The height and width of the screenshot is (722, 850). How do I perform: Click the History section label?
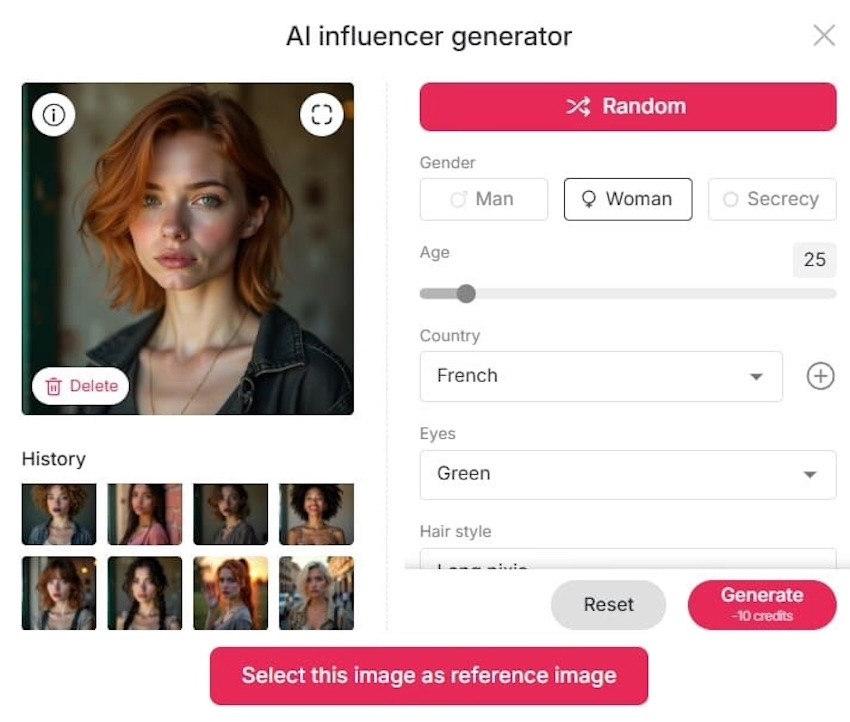pyautogui.click(x=54, y=459)
